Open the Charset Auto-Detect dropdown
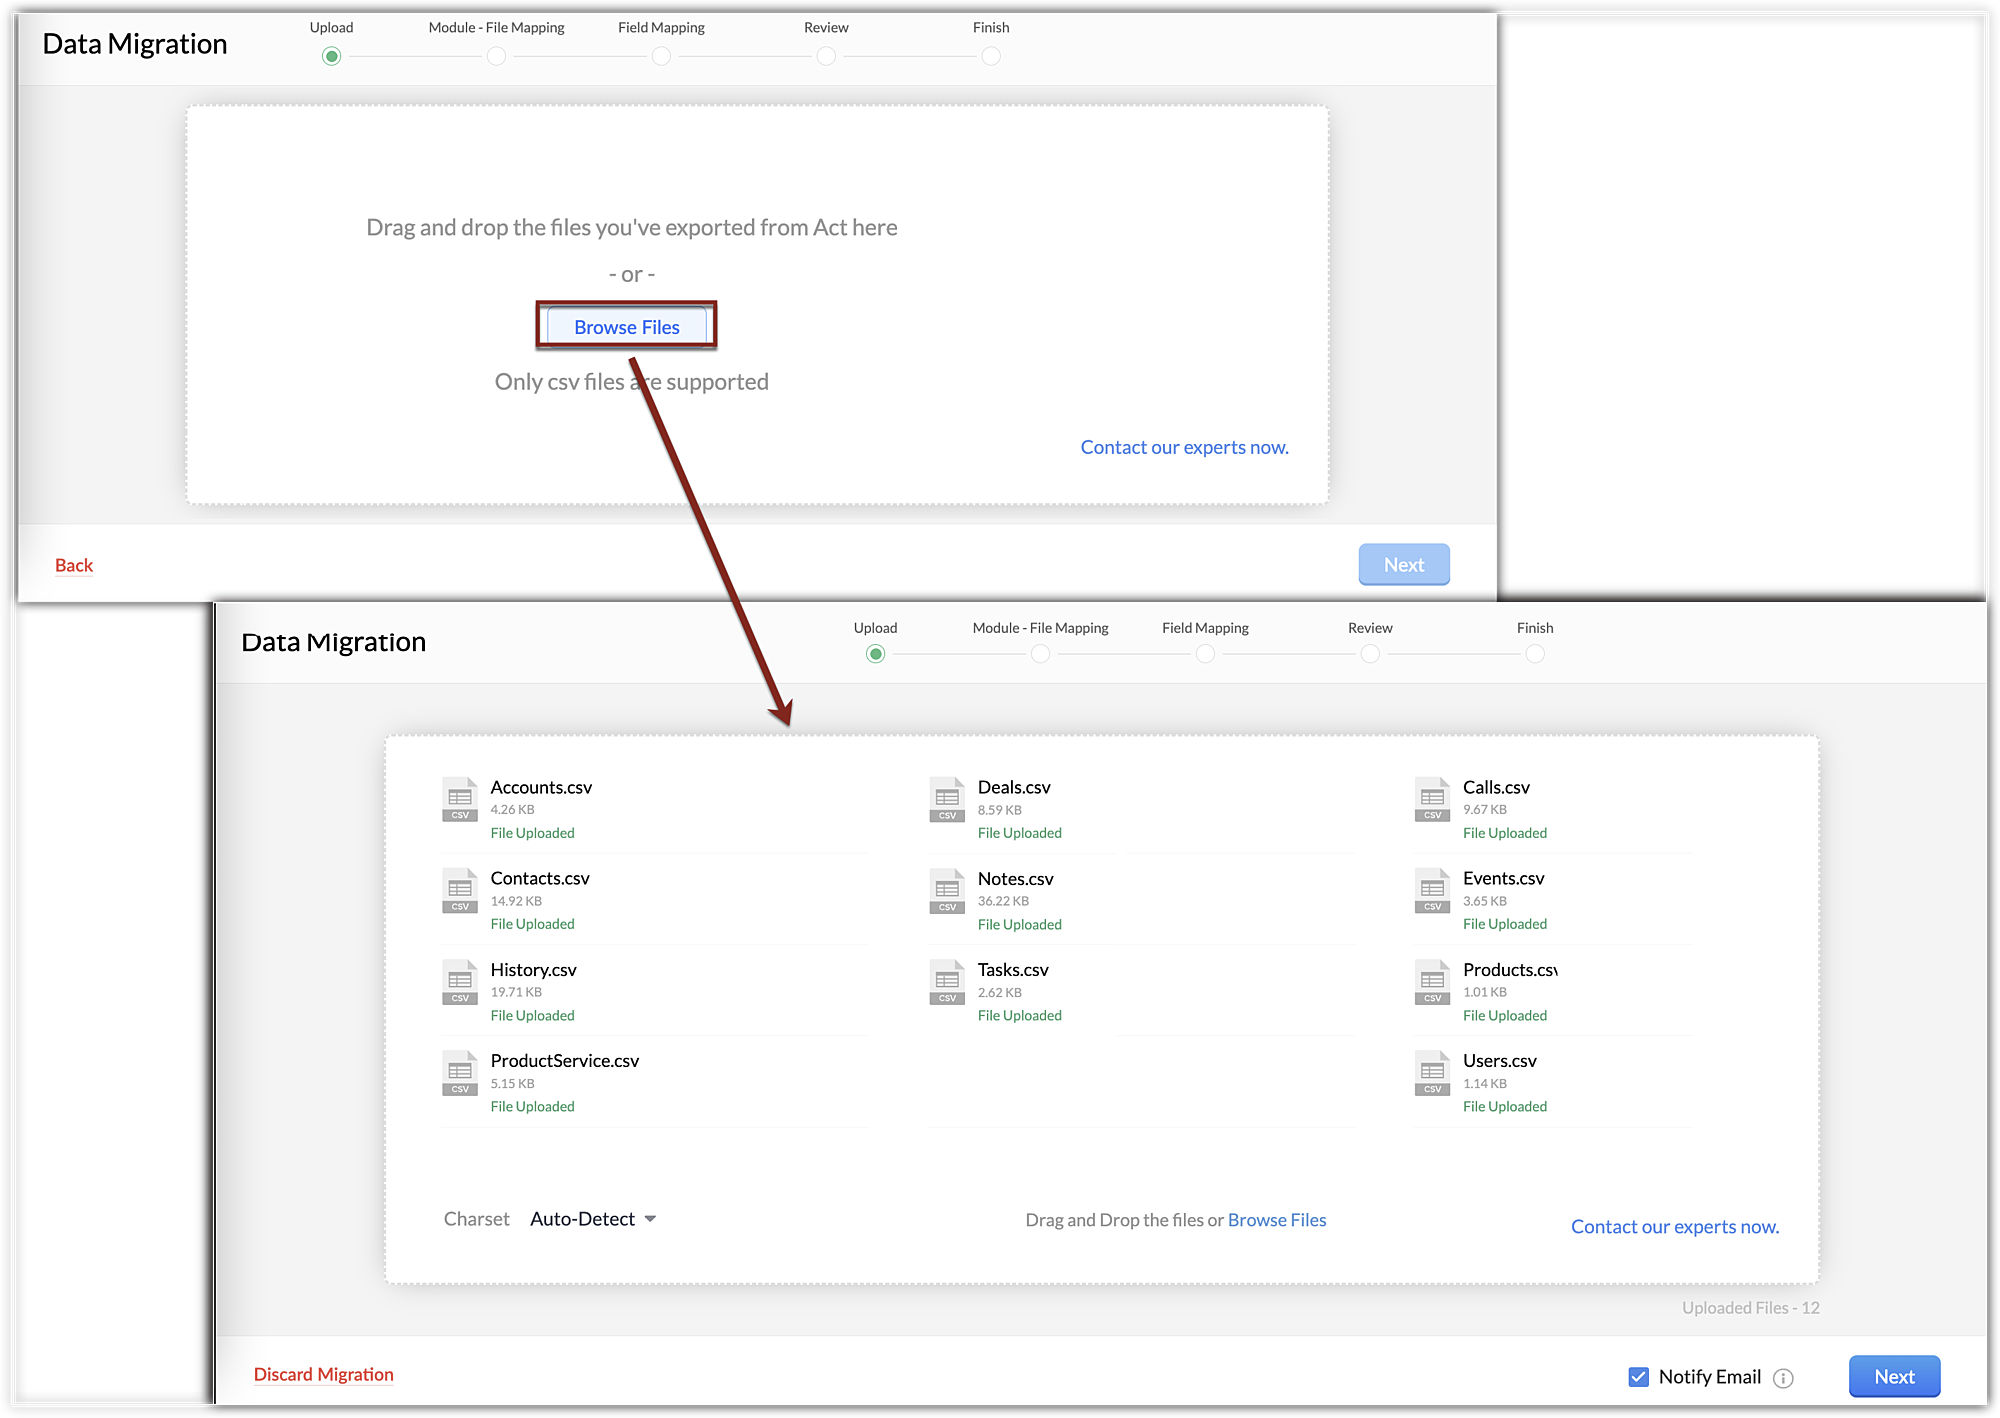Viewport: 2000px width, 1418px height. 583,1219
